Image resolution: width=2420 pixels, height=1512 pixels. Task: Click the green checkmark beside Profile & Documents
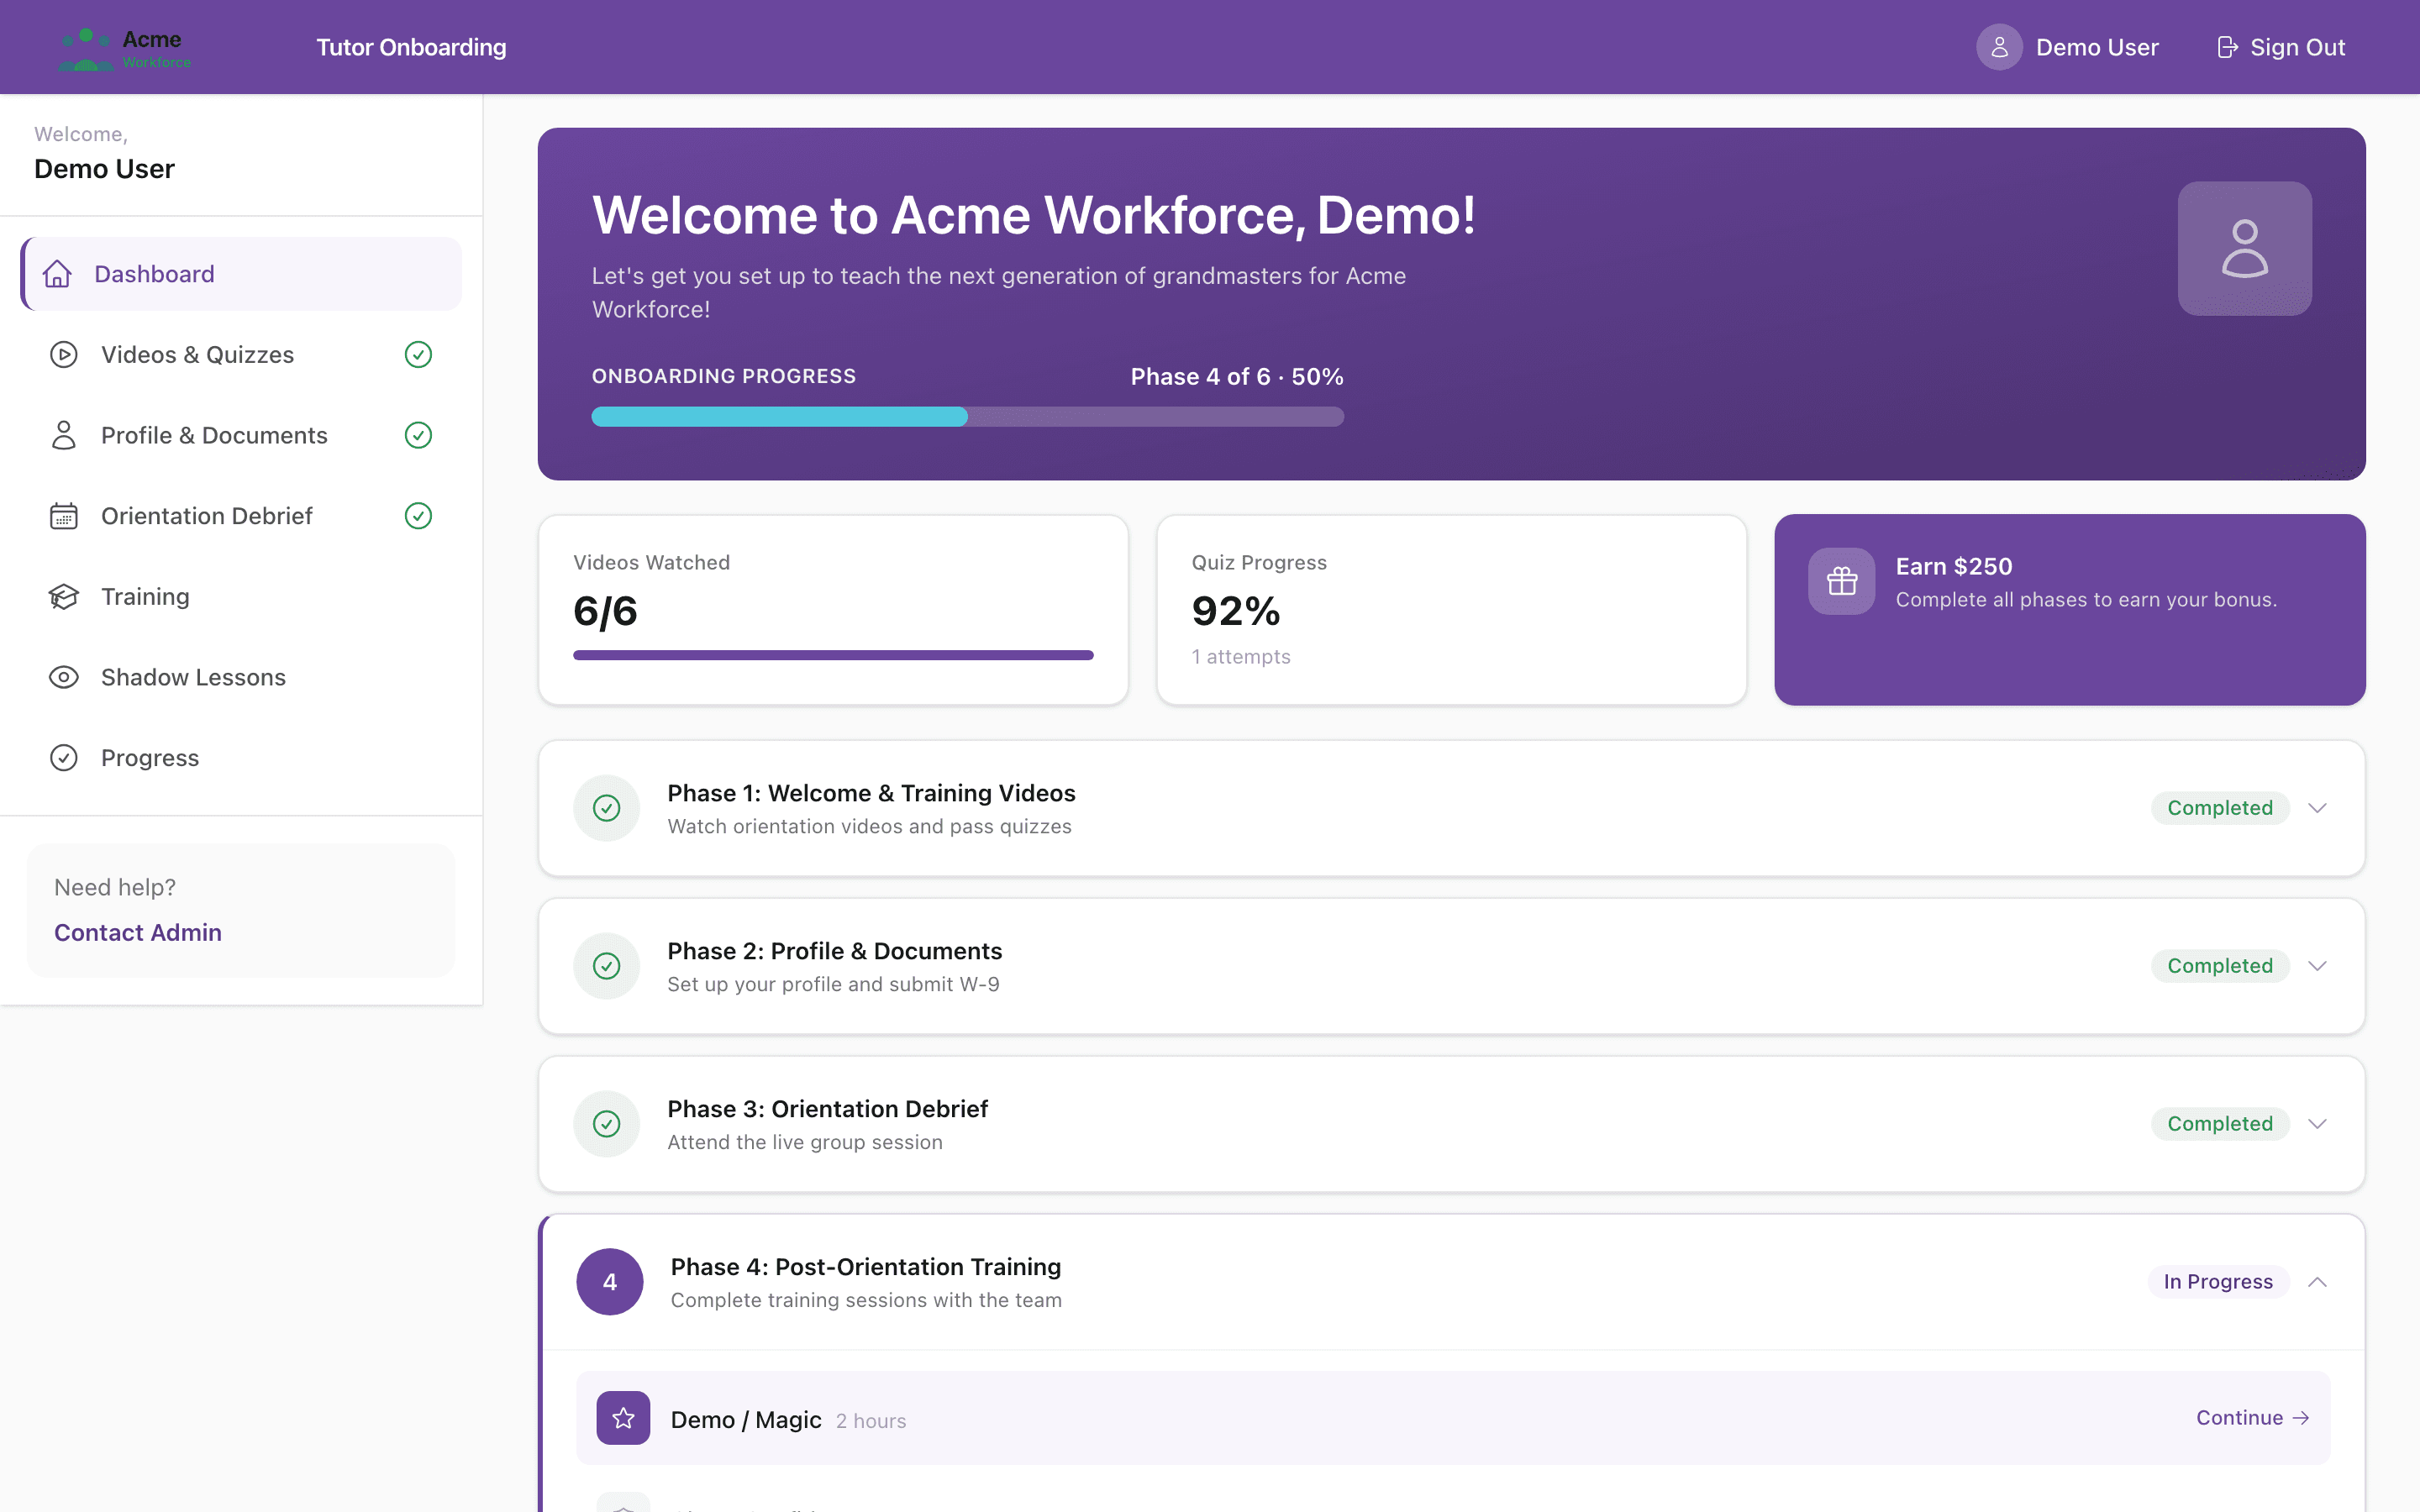(x=418, y=435)
